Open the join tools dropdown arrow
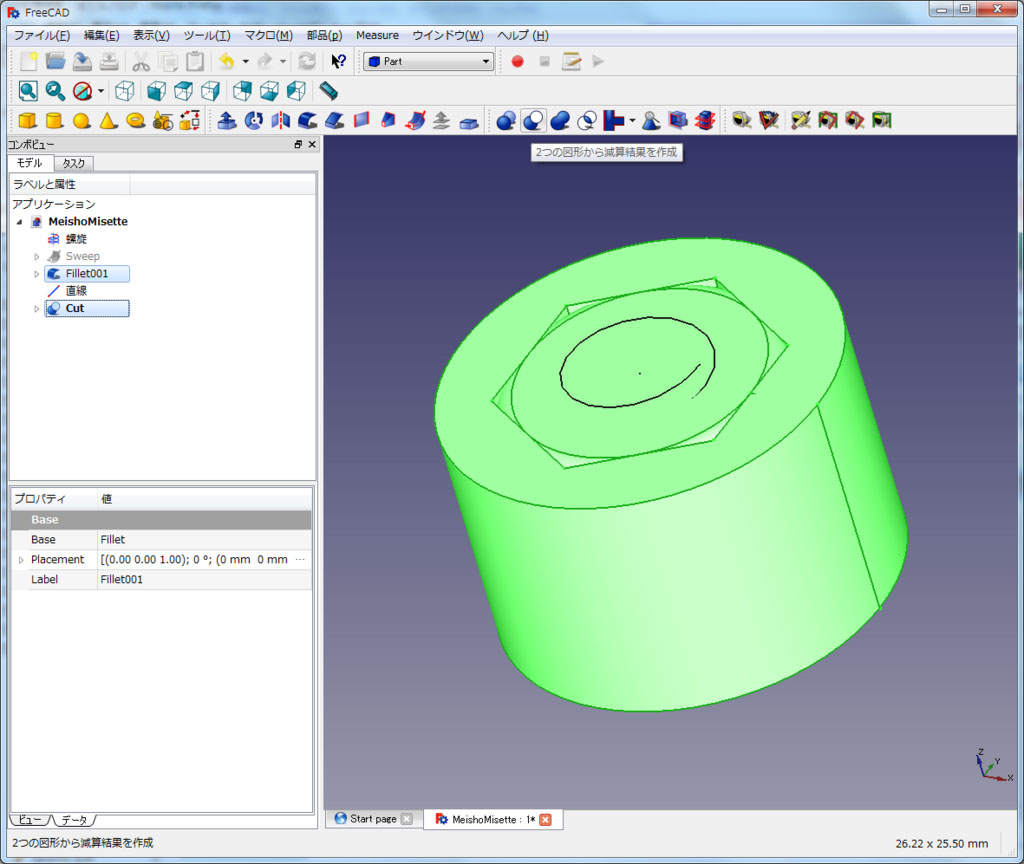This screenshot has width=1024, height=864. pos(632,121)
